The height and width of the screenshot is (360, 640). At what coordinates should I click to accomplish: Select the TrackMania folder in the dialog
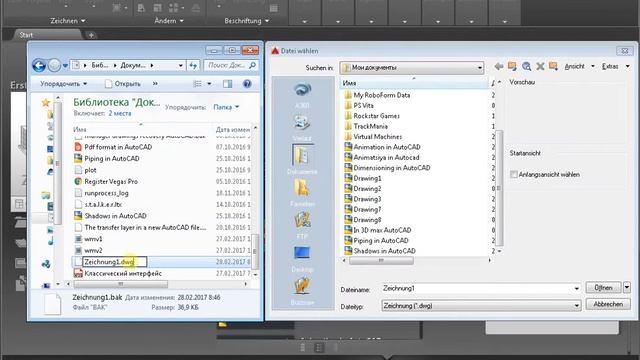click(370, 126)
